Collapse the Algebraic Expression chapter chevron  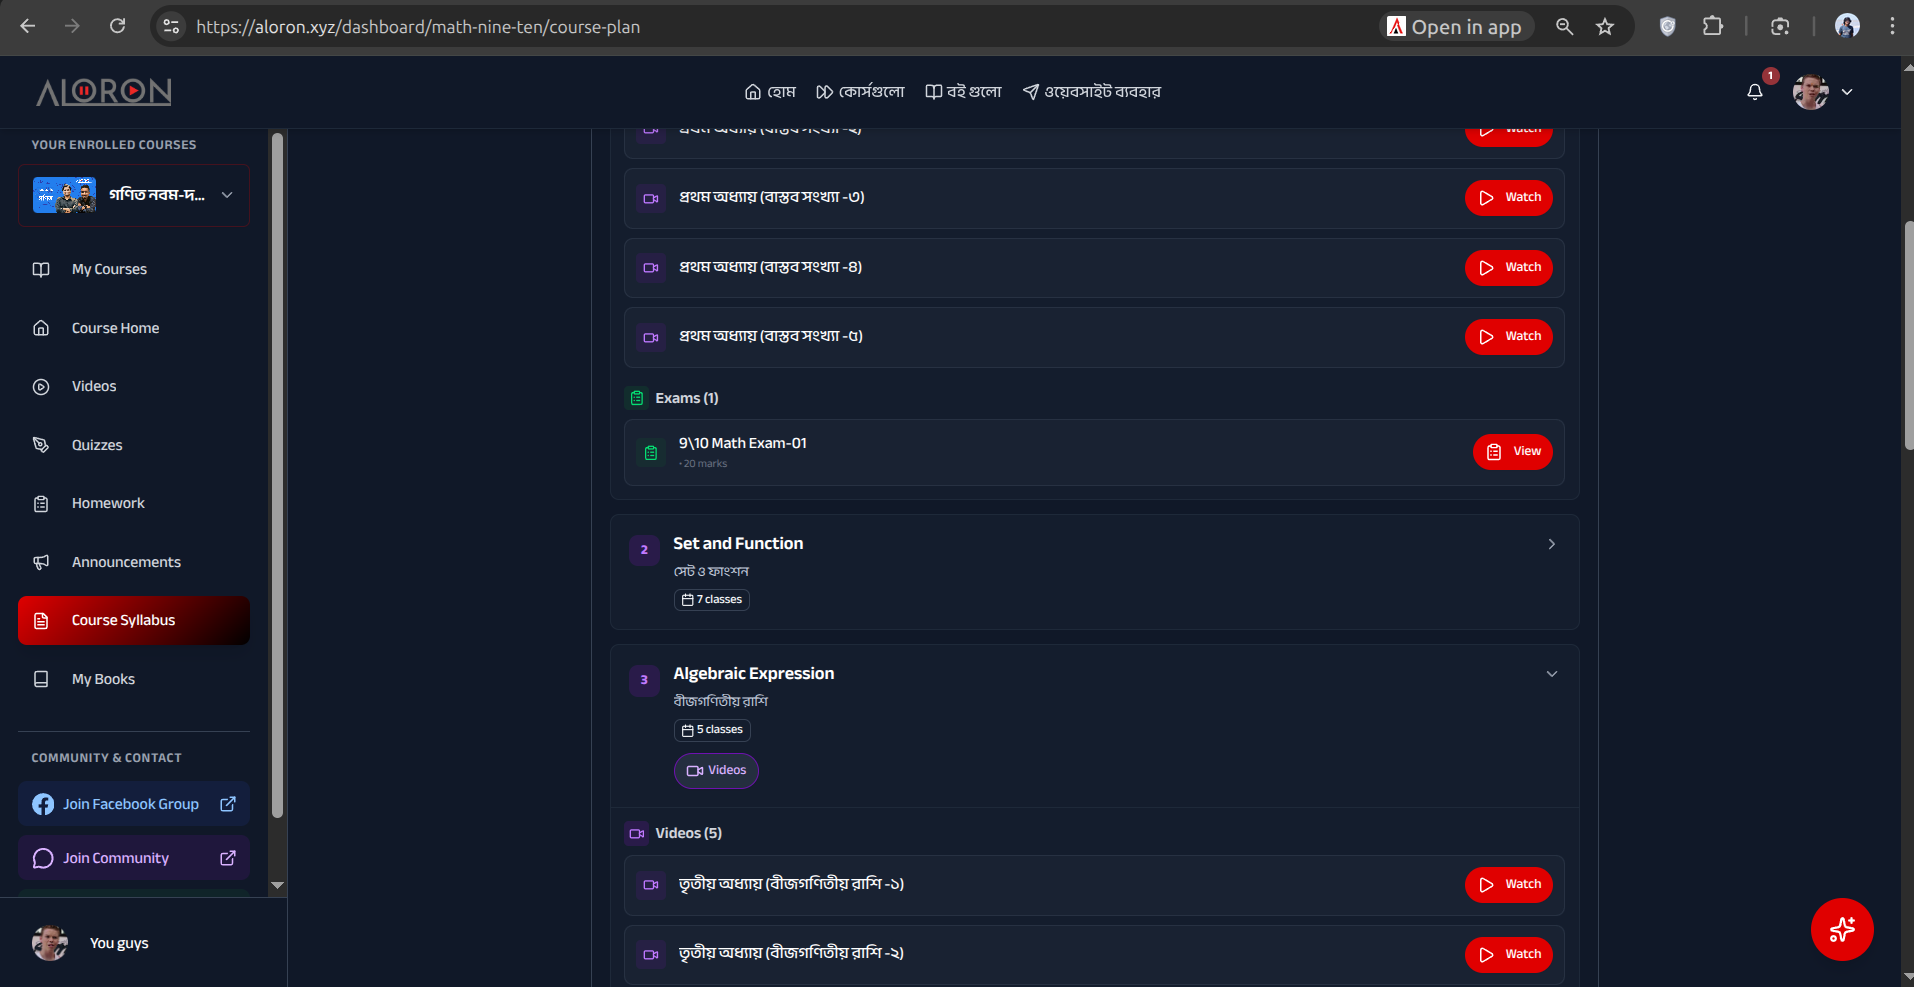(x=1552, y=674)
